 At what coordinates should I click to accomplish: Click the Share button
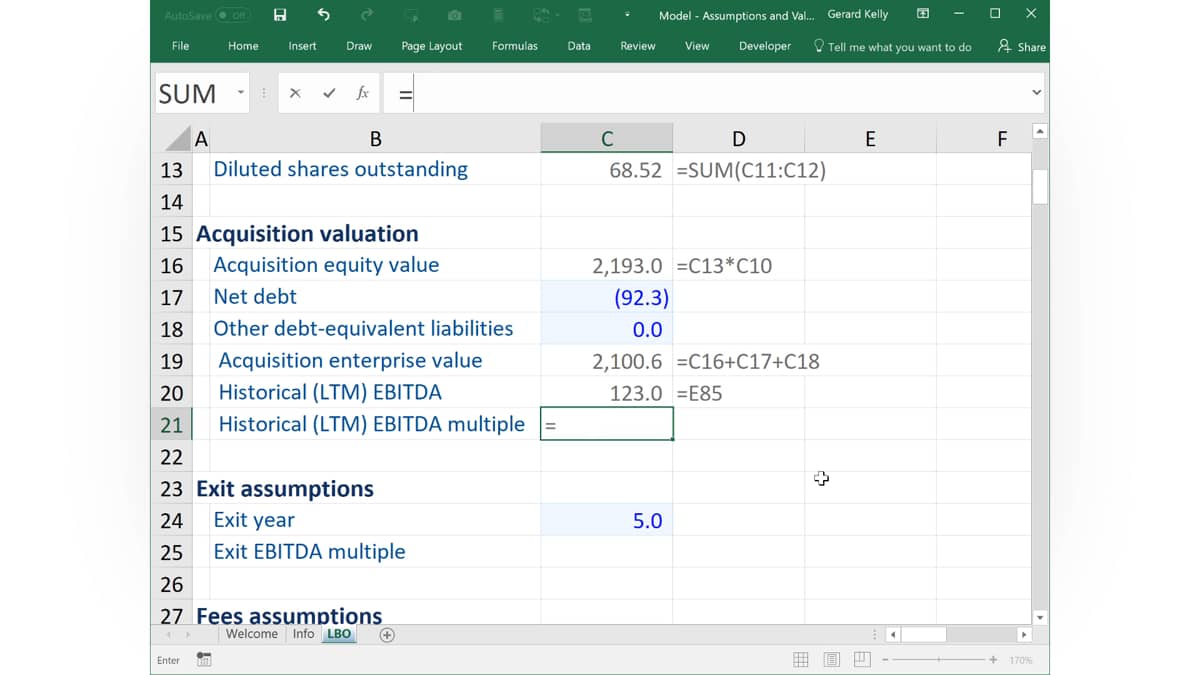click(1022, 47)
